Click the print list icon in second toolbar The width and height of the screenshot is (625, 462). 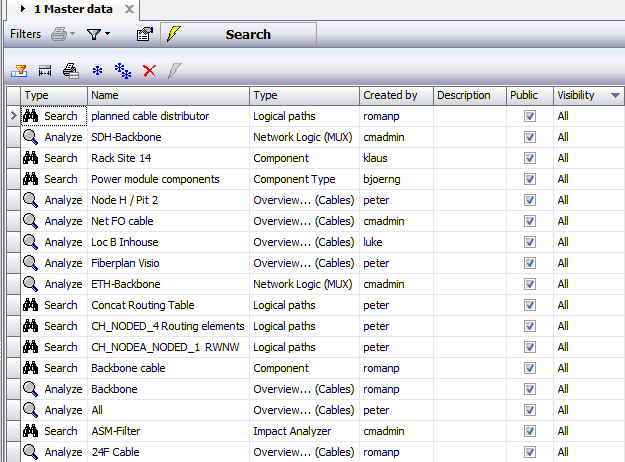(x=71, y=71)
